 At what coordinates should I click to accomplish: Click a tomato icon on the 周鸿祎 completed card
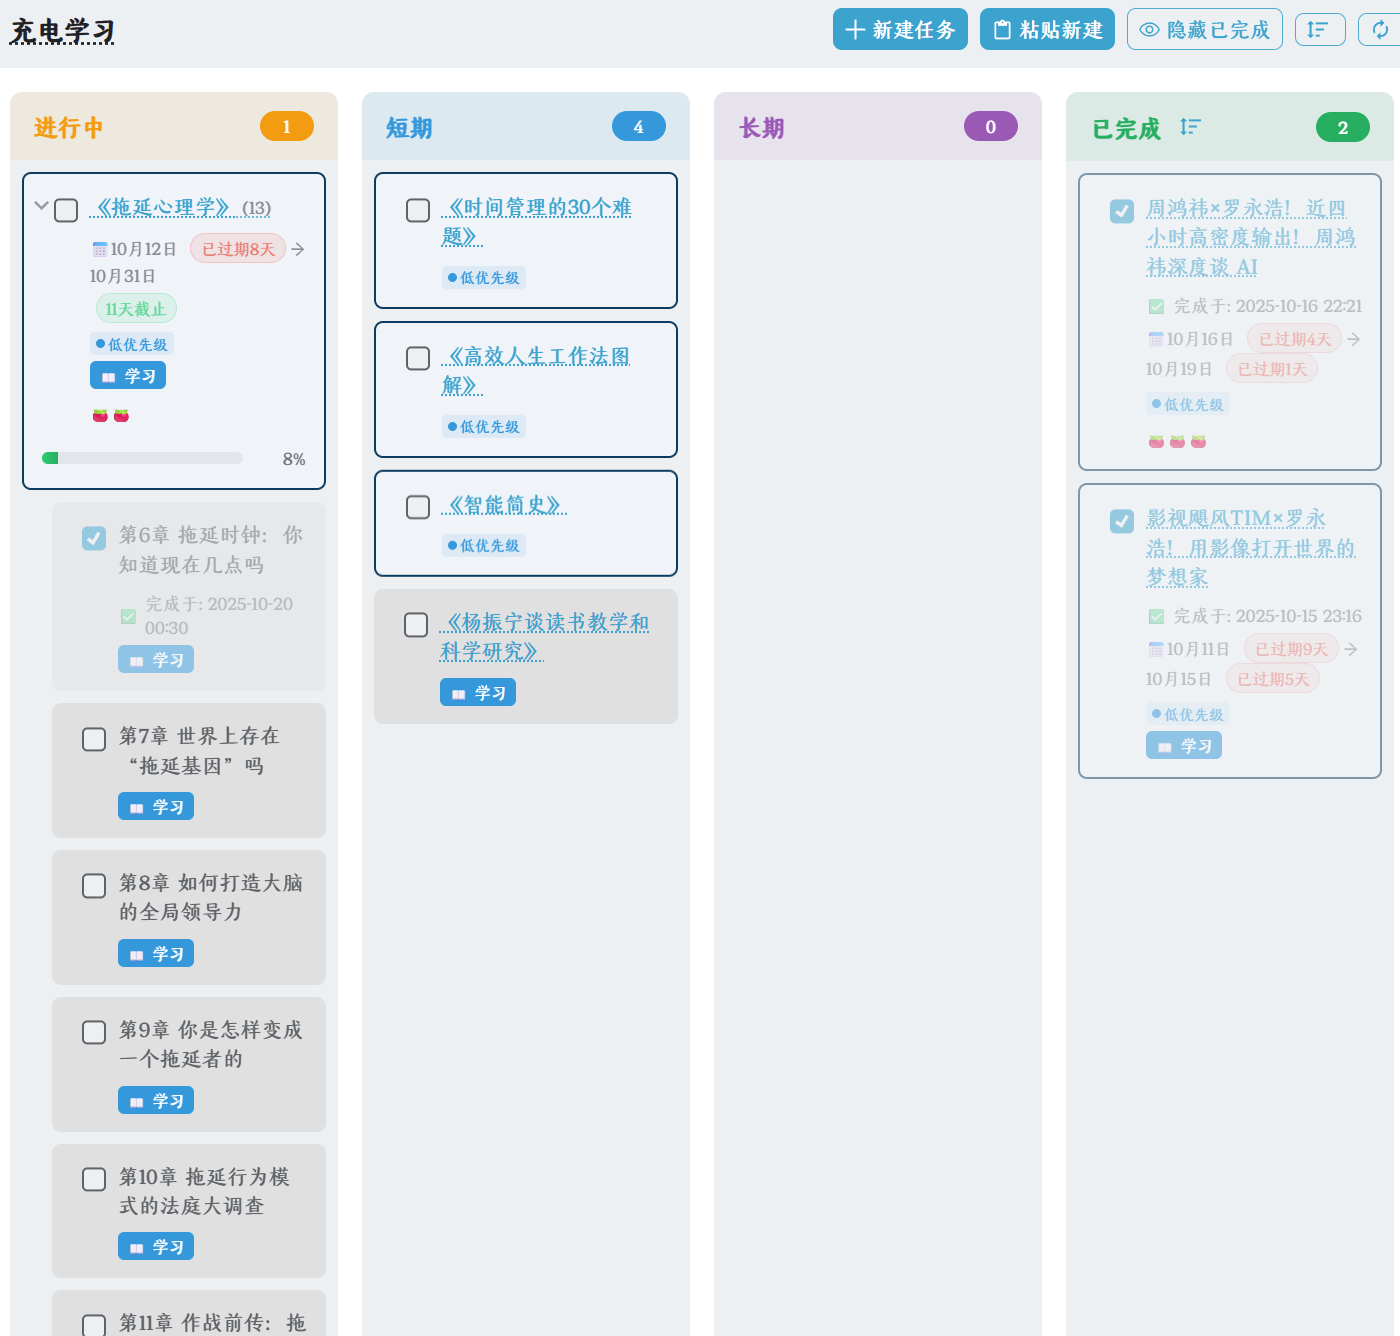tap(1155, 440)
